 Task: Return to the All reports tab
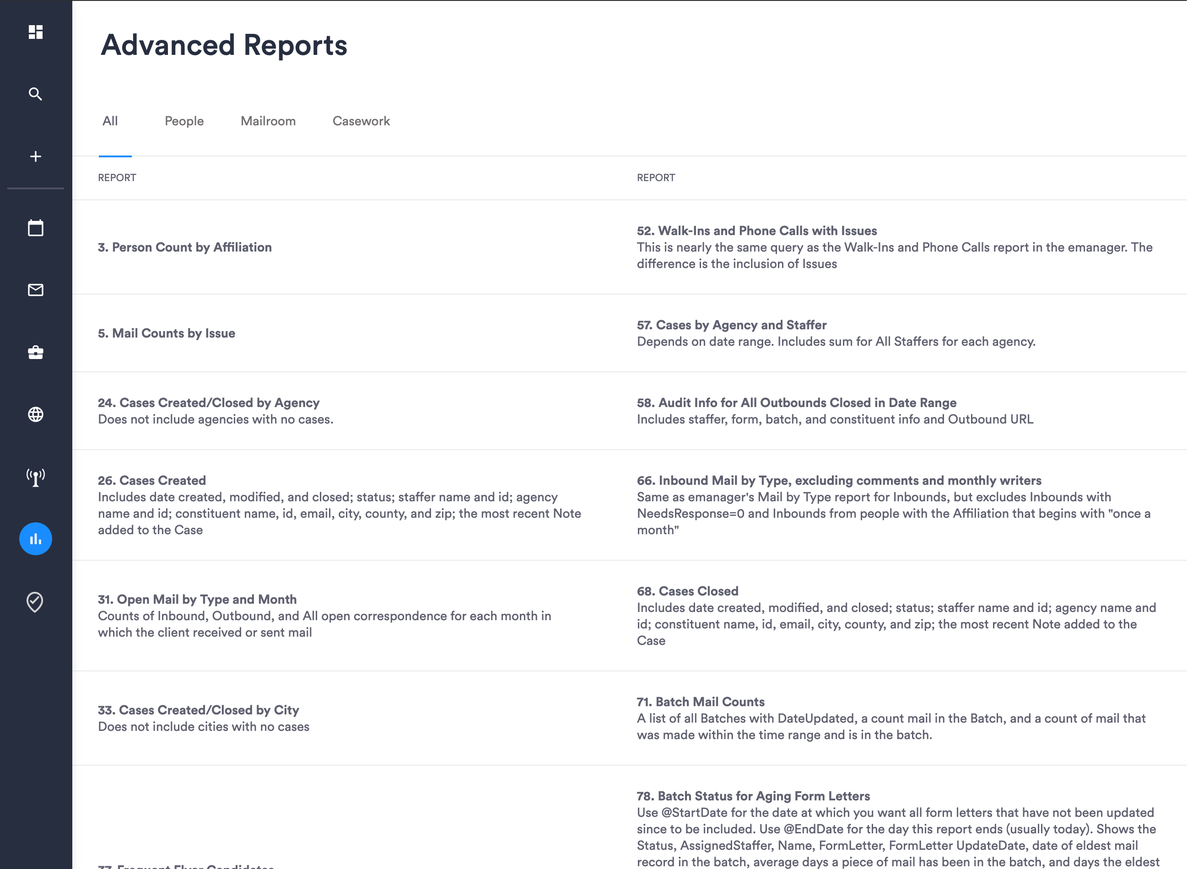point(110,120)
